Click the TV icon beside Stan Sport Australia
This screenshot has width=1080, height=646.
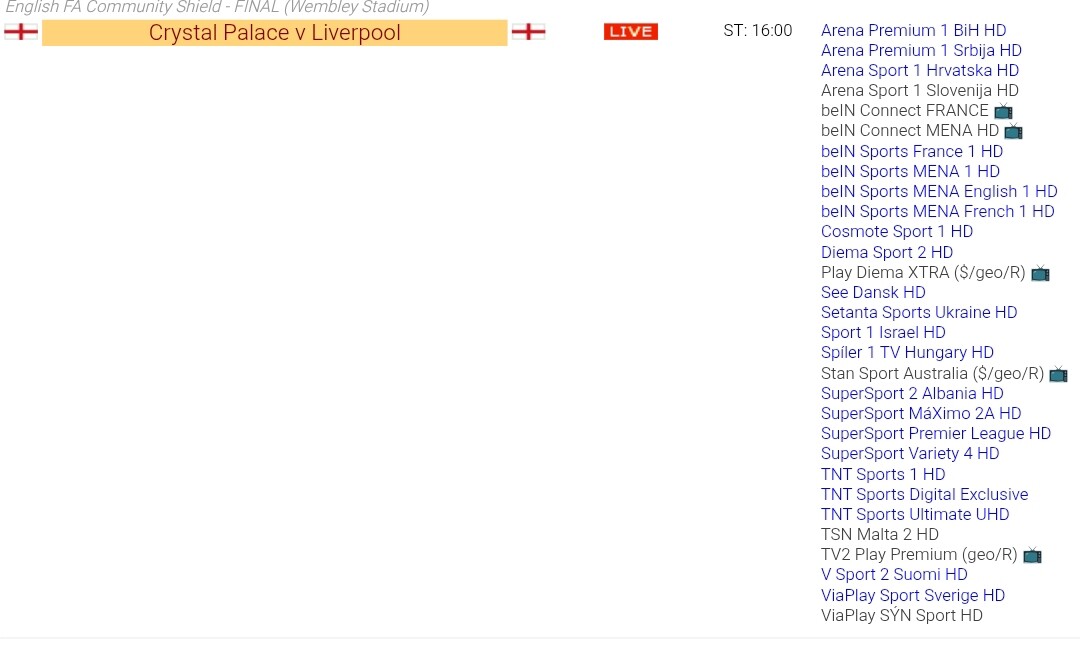(1058, 374)
